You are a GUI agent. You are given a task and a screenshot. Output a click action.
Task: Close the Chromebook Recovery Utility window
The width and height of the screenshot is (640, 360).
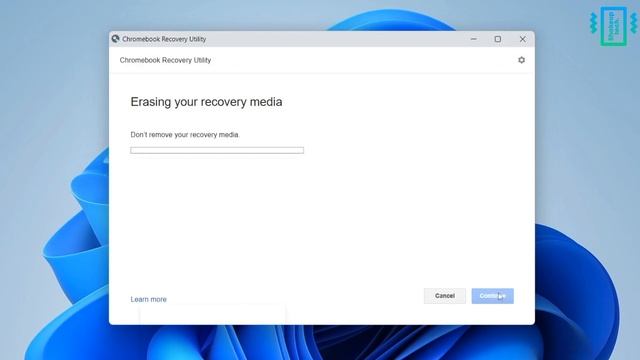coord(522,39)
